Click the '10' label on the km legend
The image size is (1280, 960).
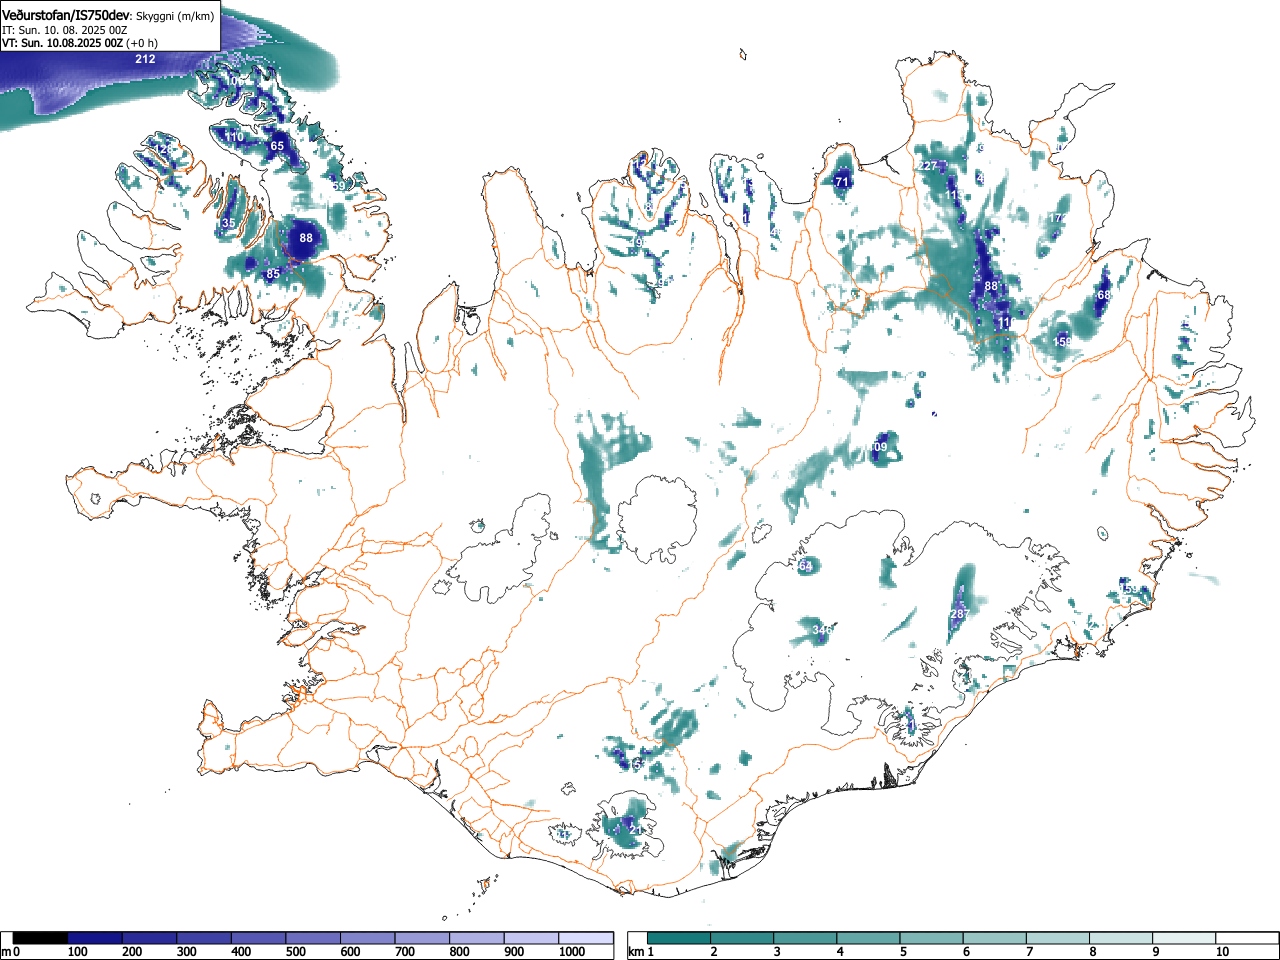1222,952
